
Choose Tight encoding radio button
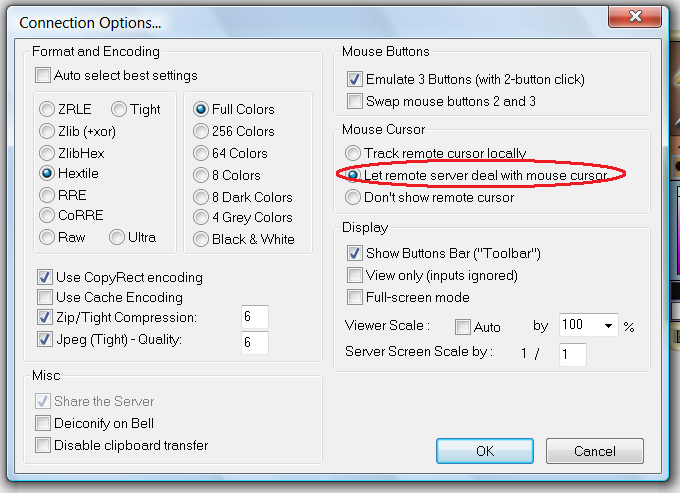119,109
